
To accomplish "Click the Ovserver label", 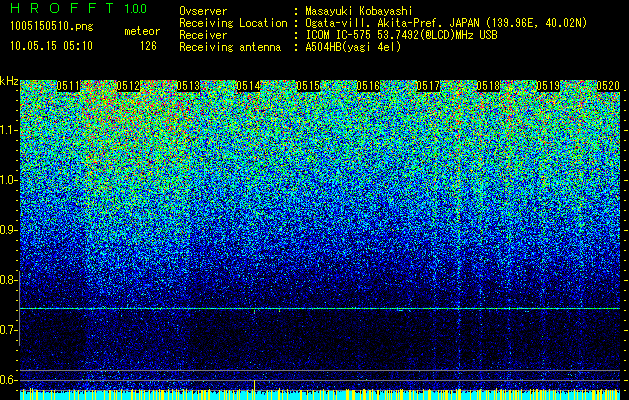I will coord(203,11).
